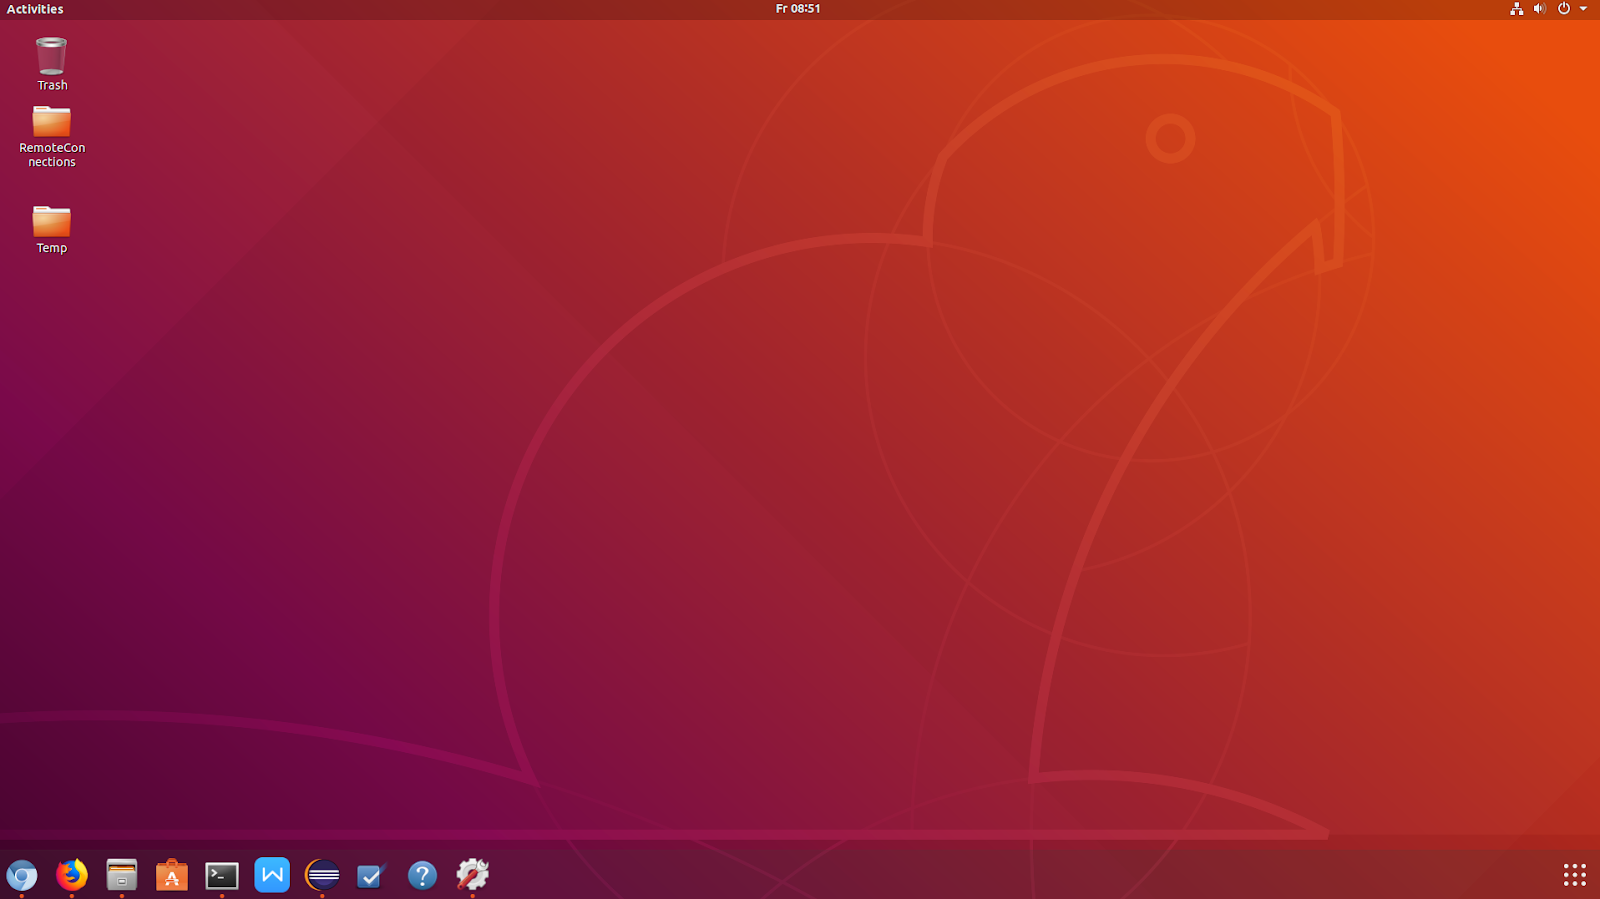The height and width of the screenshot is (899, 1600).
Task: Open the Files manager in dock
Action: coord(121,875)
